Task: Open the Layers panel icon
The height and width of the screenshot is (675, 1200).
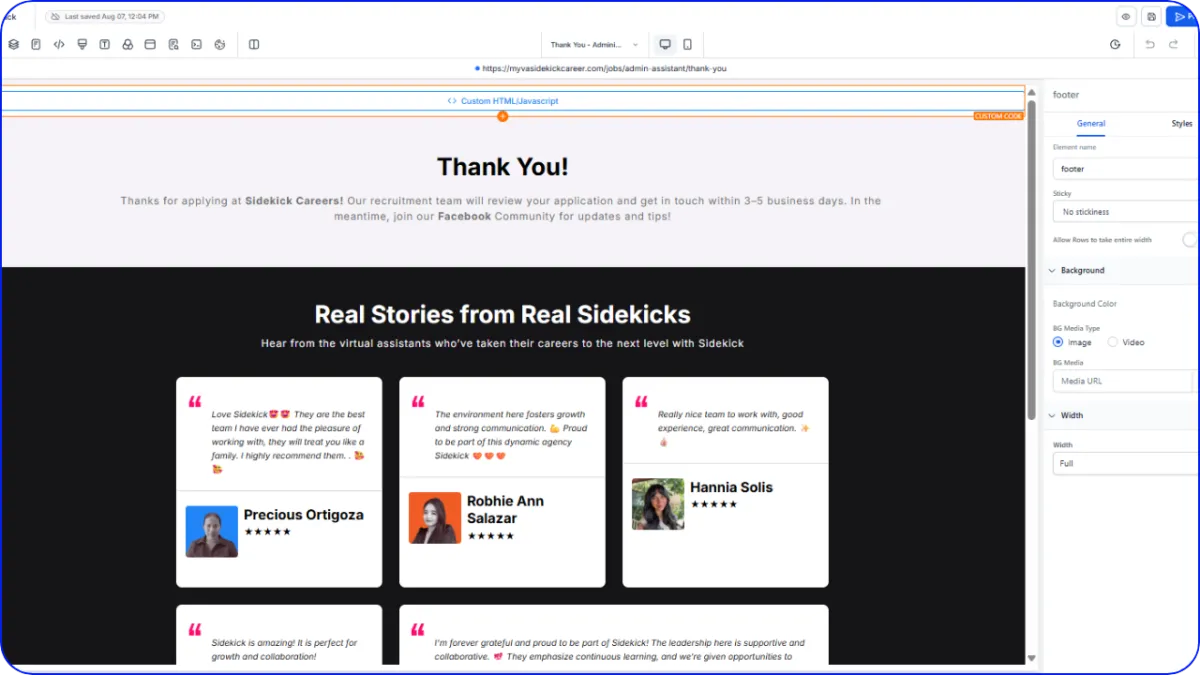Action: (14, 44)
